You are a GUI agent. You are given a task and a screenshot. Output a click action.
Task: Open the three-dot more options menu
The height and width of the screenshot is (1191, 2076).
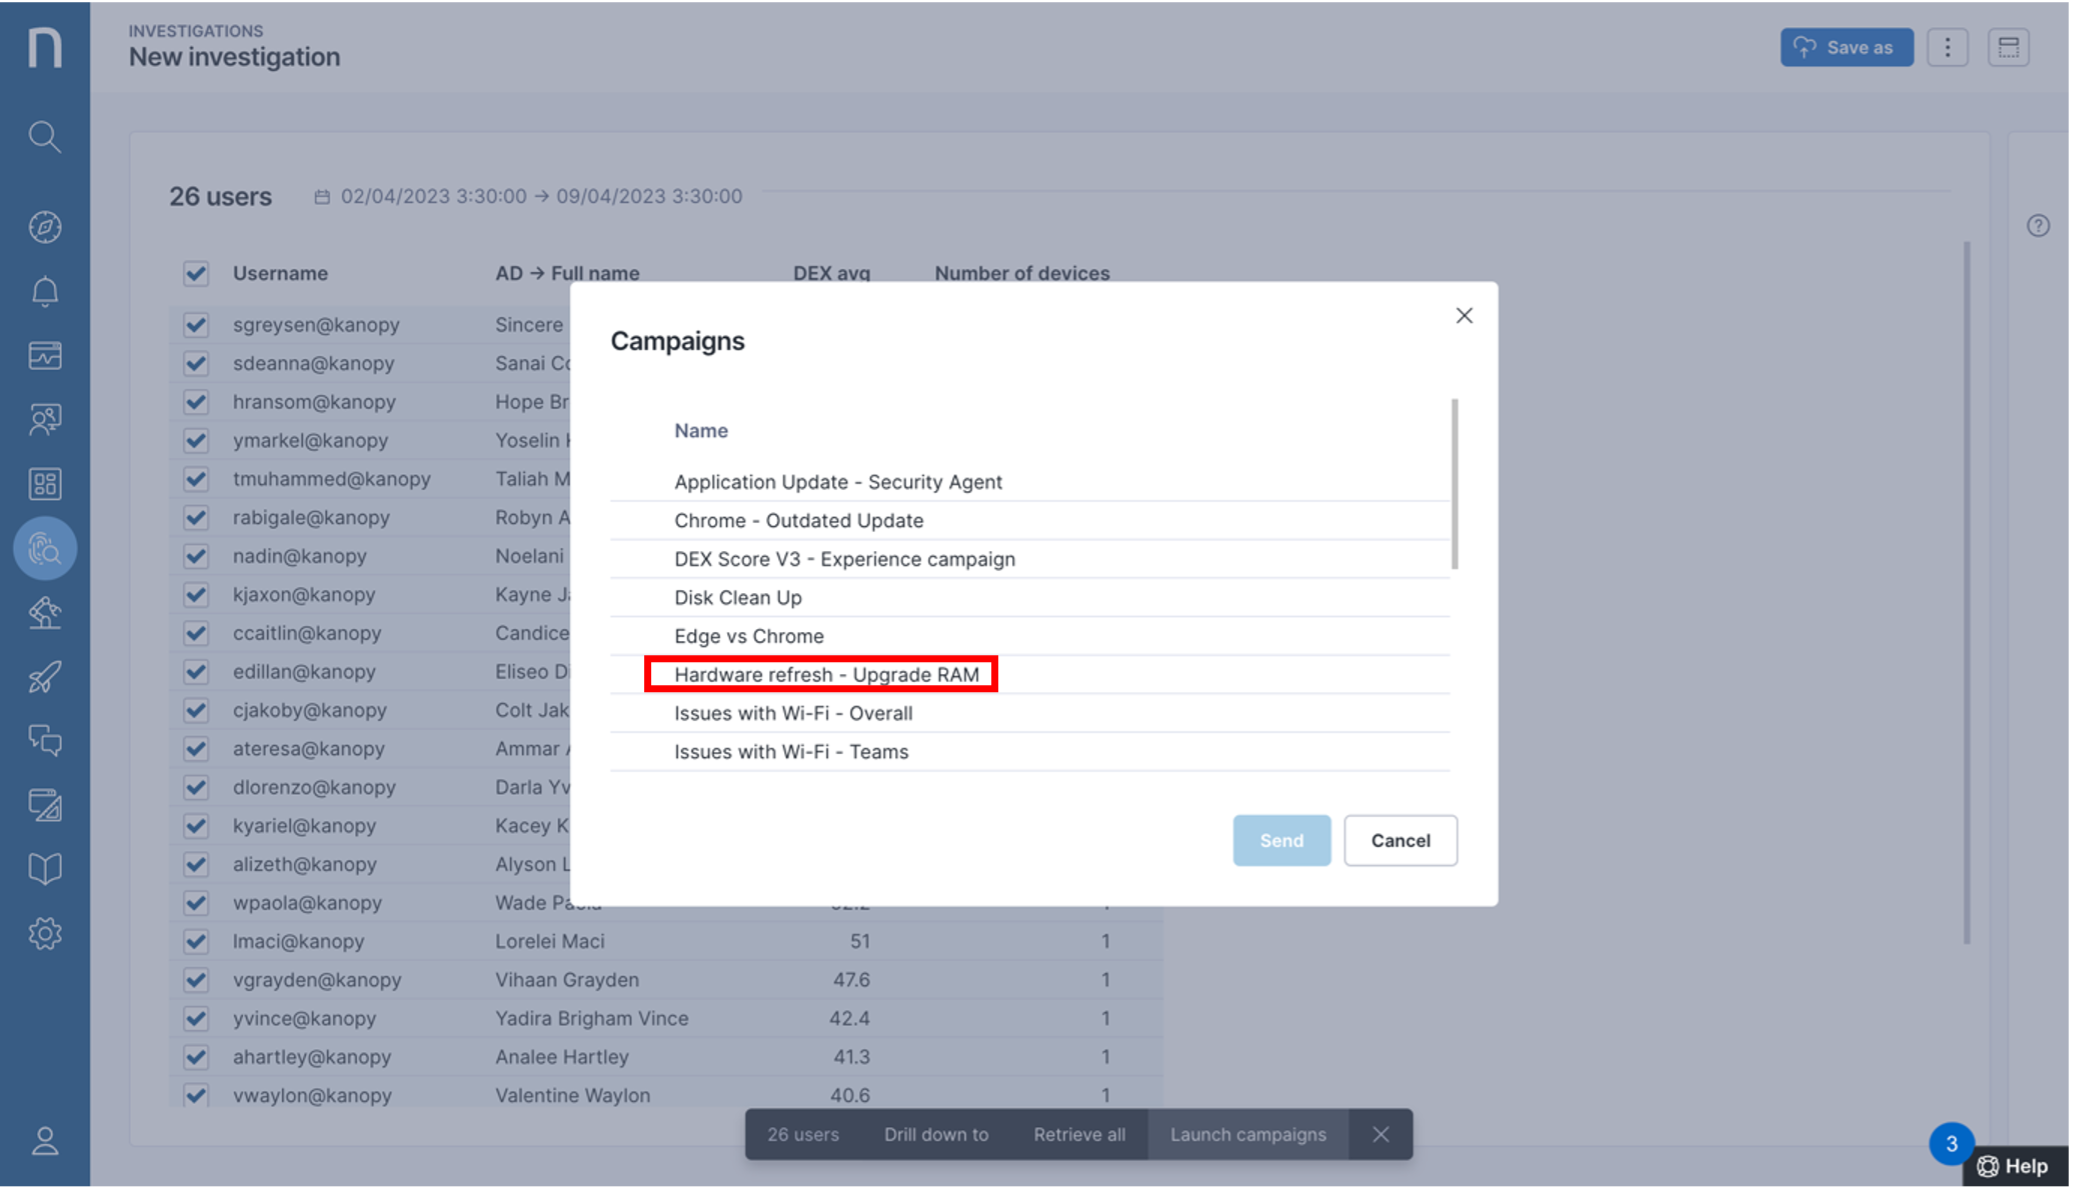coord(1947,48)
